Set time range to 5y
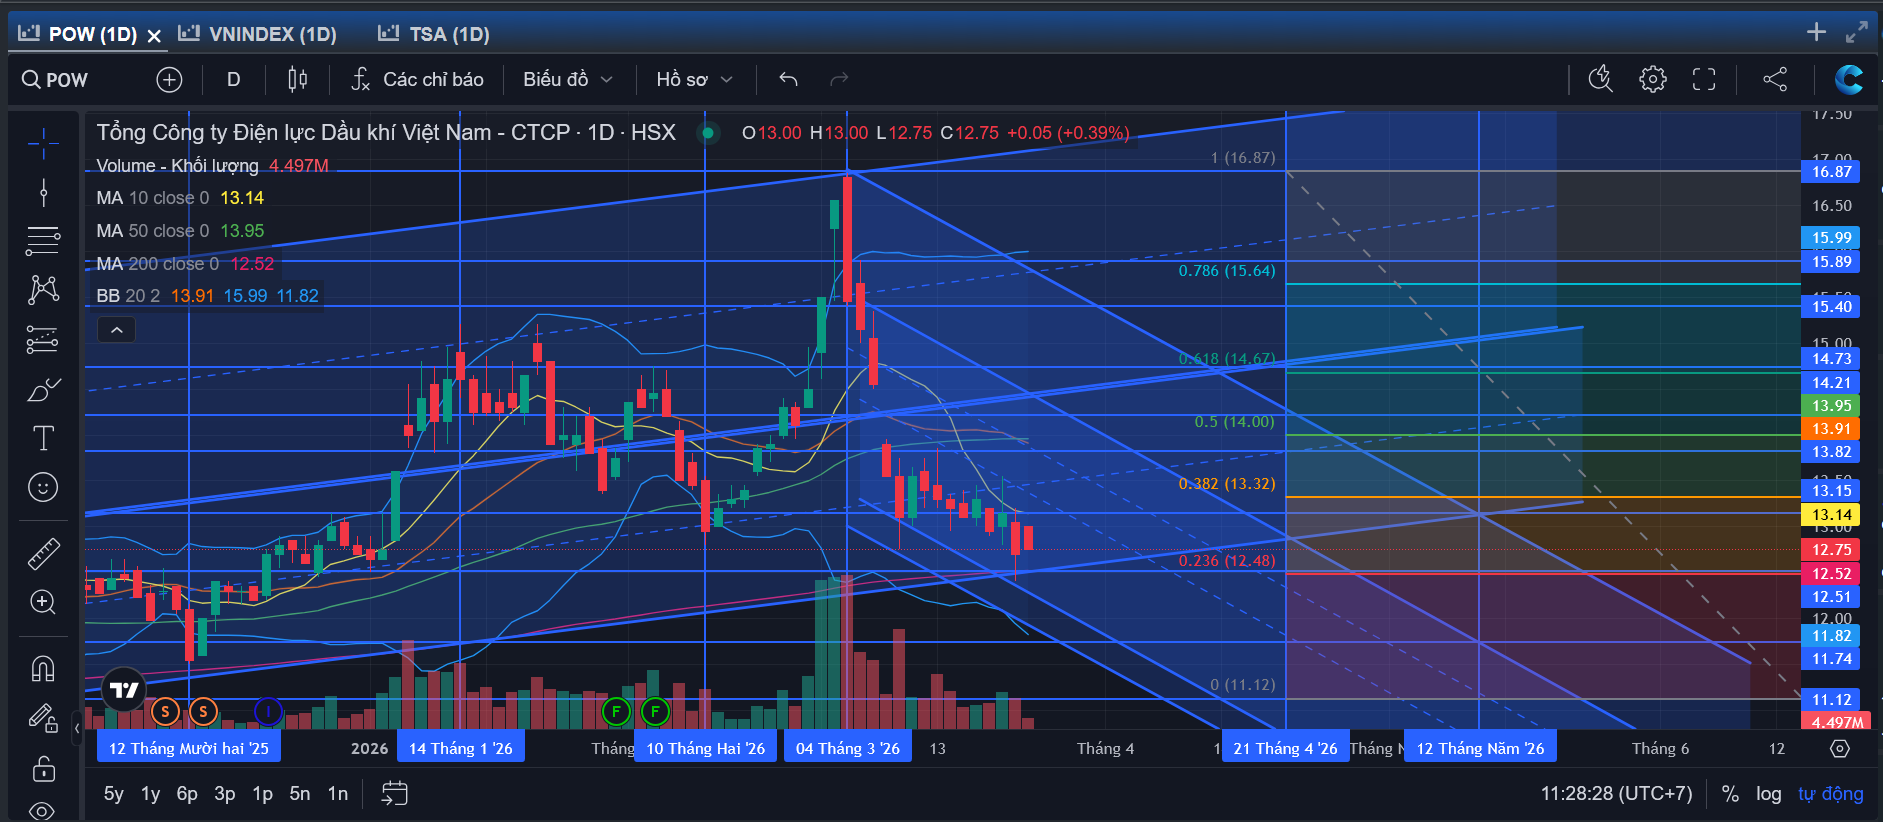The height and width of the screenshot is (822, 1883). coord(114,794)
